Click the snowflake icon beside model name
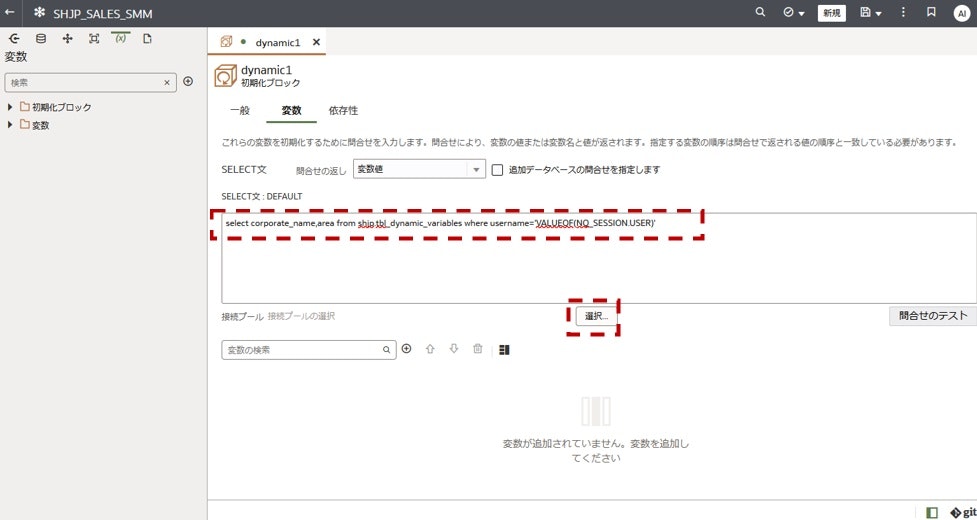 pyautogui.click(x=39, y=13)
